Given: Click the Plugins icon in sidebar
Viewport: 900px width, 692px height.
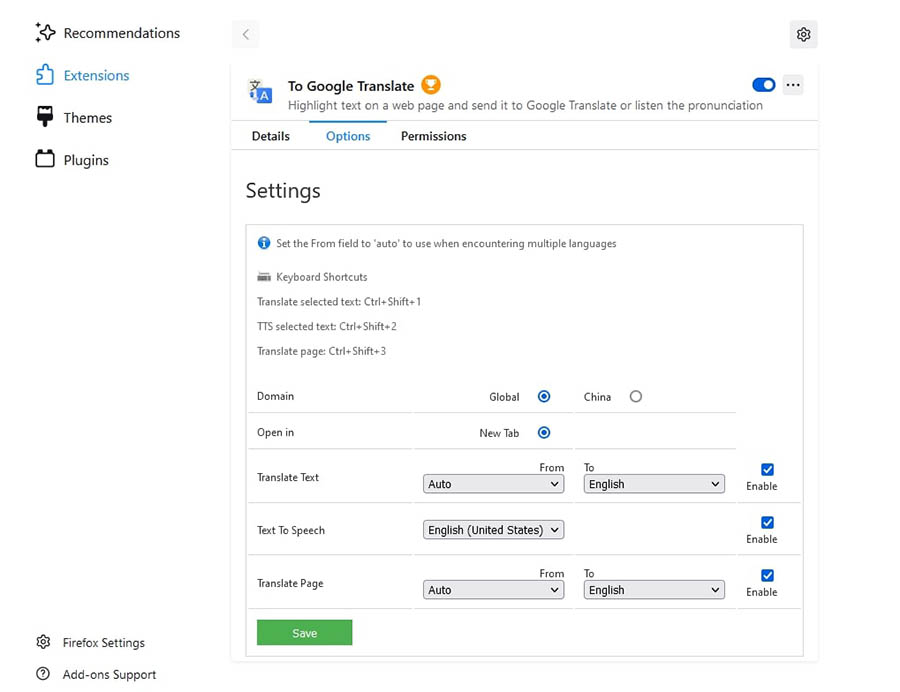Looking at the screenshot, I should pyautogui.click(x=45, y=159).
